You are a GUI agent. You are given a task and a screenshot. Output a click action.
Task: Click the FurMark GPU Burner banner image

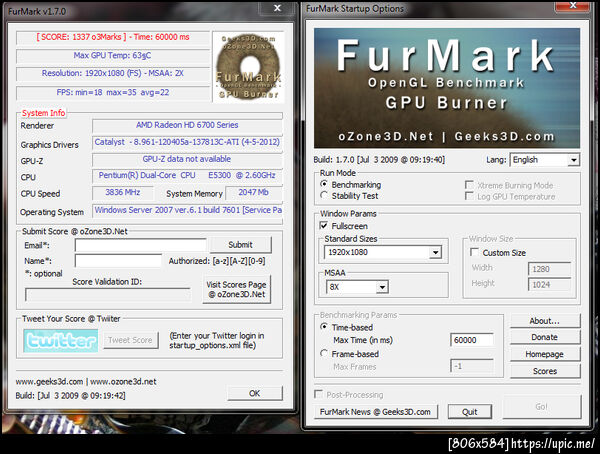point(447,88)
